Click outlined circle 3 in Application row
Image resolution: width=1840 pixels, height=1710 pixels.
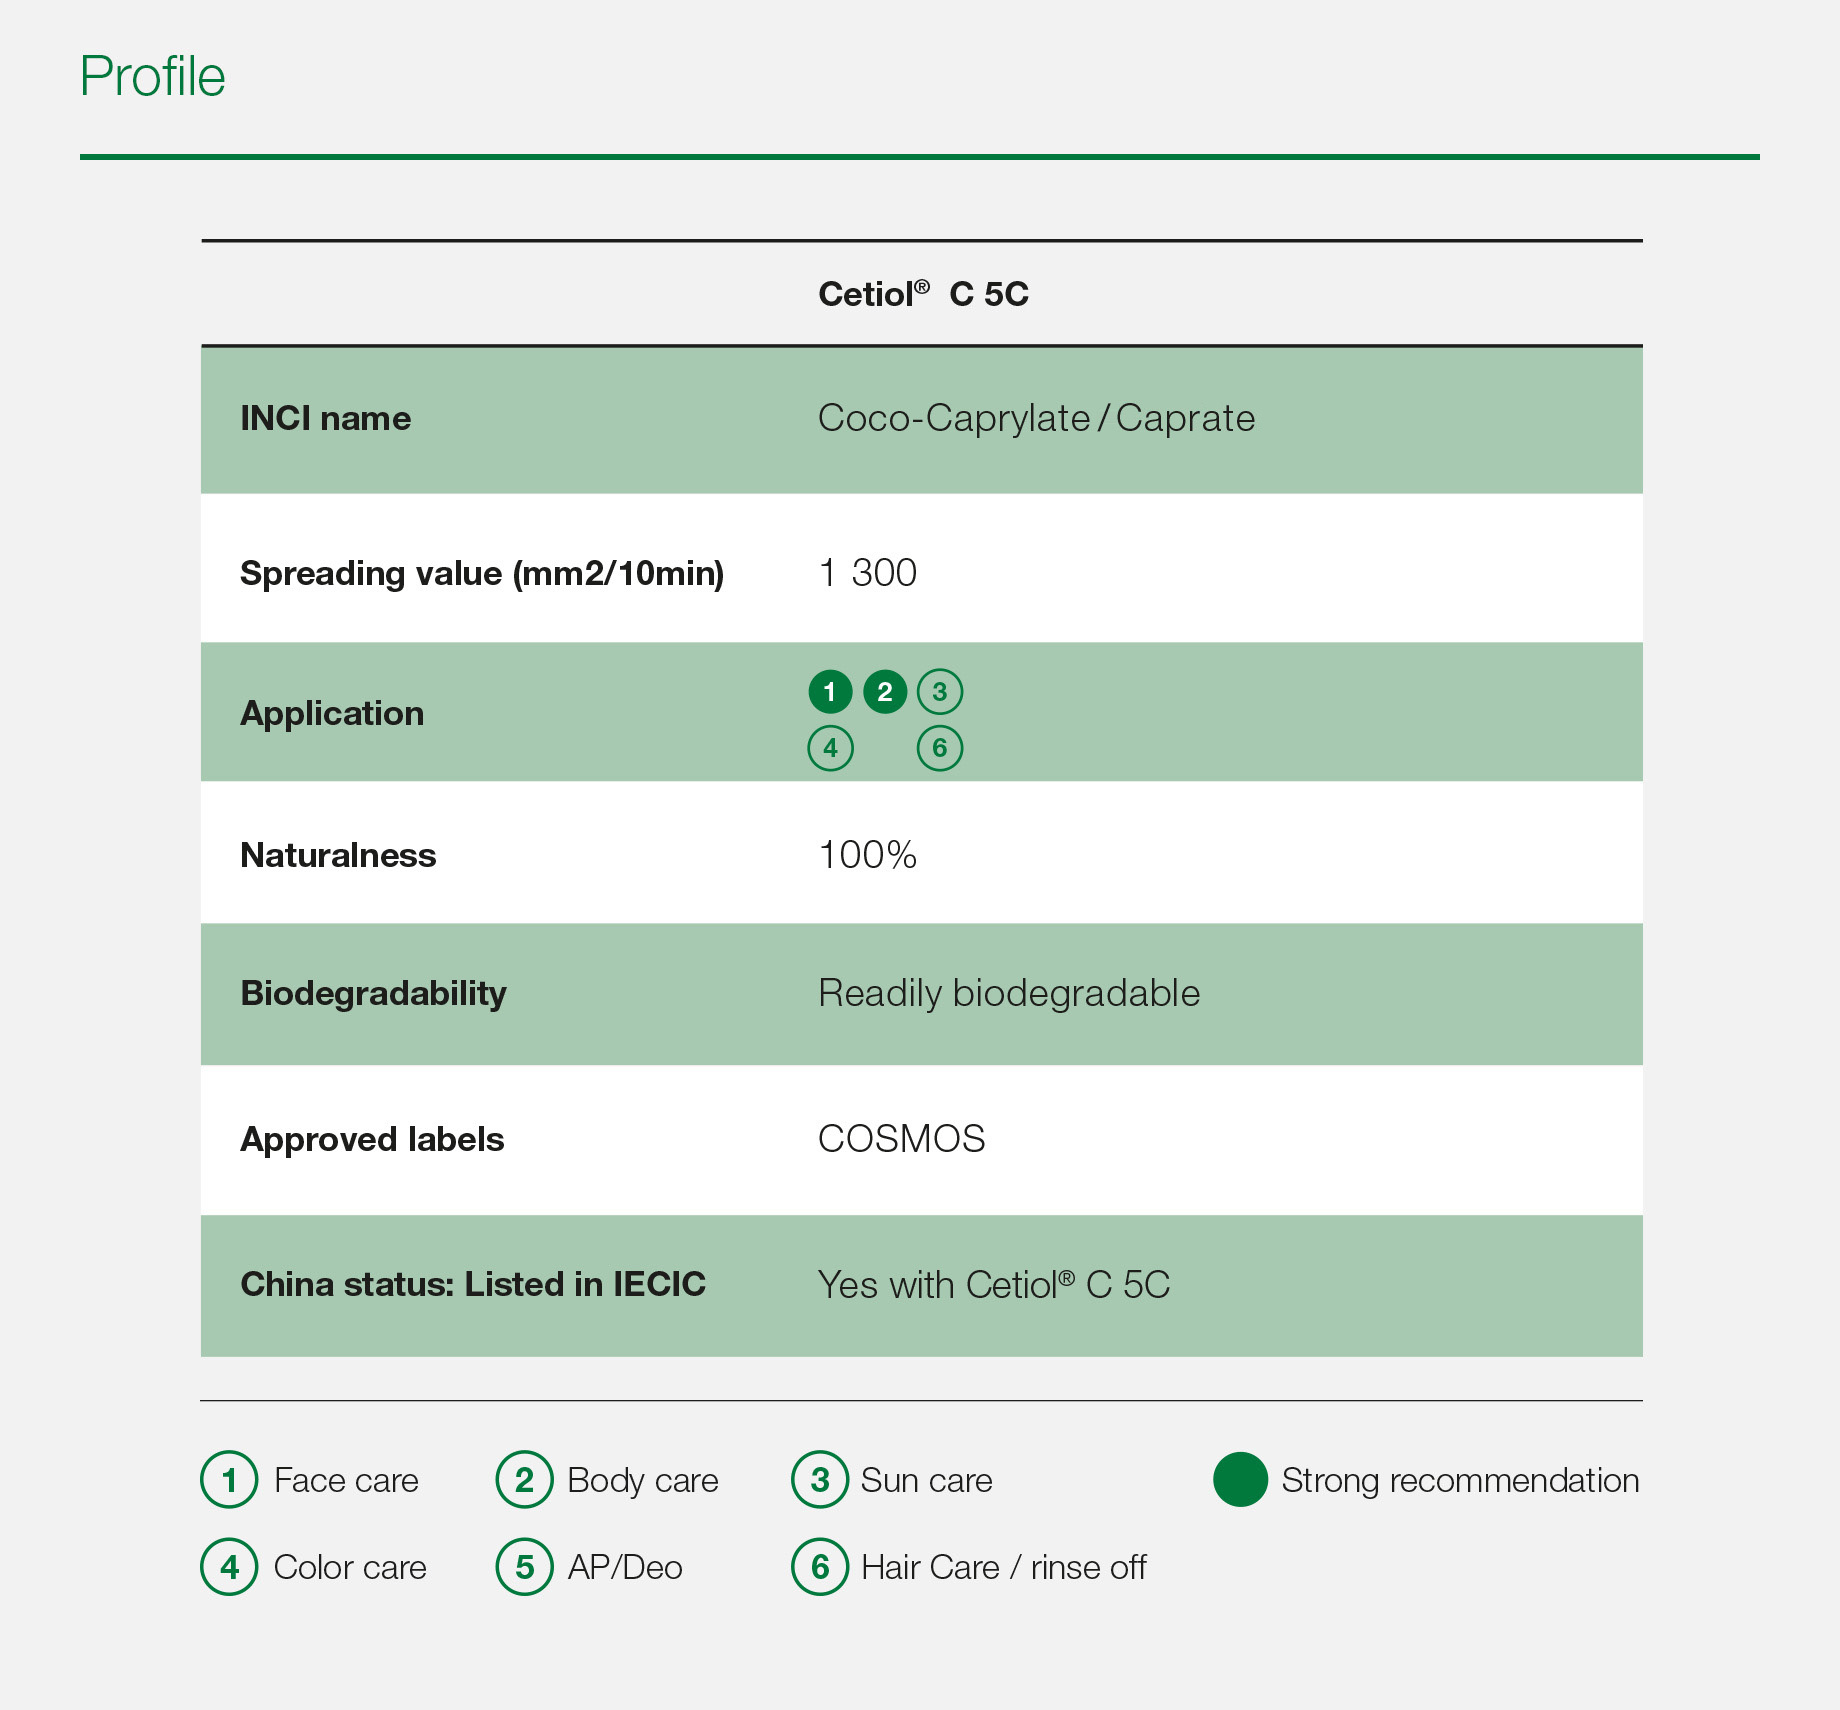tap(940, 692)
